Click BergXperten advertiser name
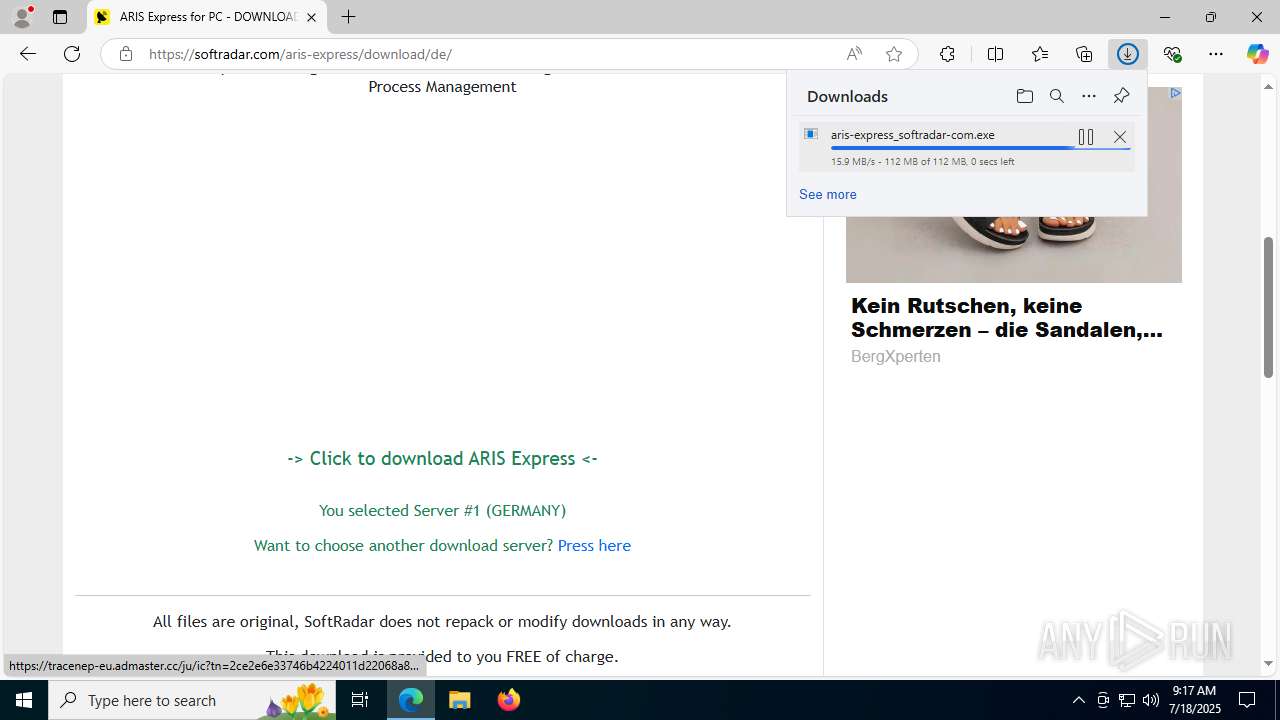The width and height of the screenshot is (1280, 720). pyautogui.click(x=895, y=356)
